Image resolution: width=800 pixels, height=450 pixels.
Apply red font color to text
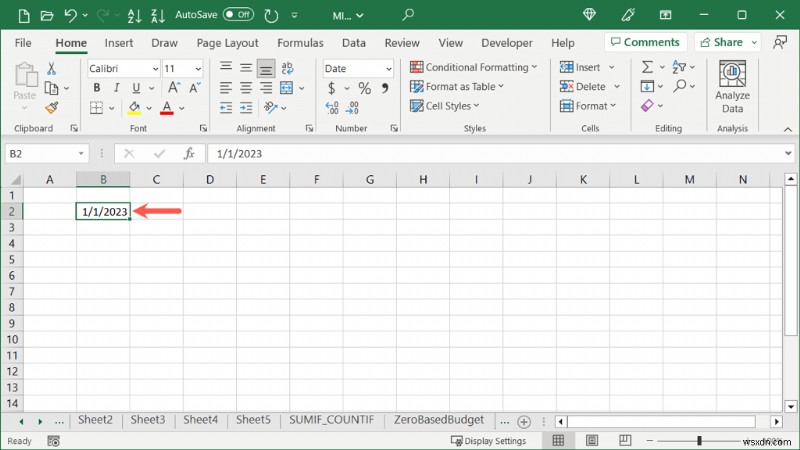[167, 108]
